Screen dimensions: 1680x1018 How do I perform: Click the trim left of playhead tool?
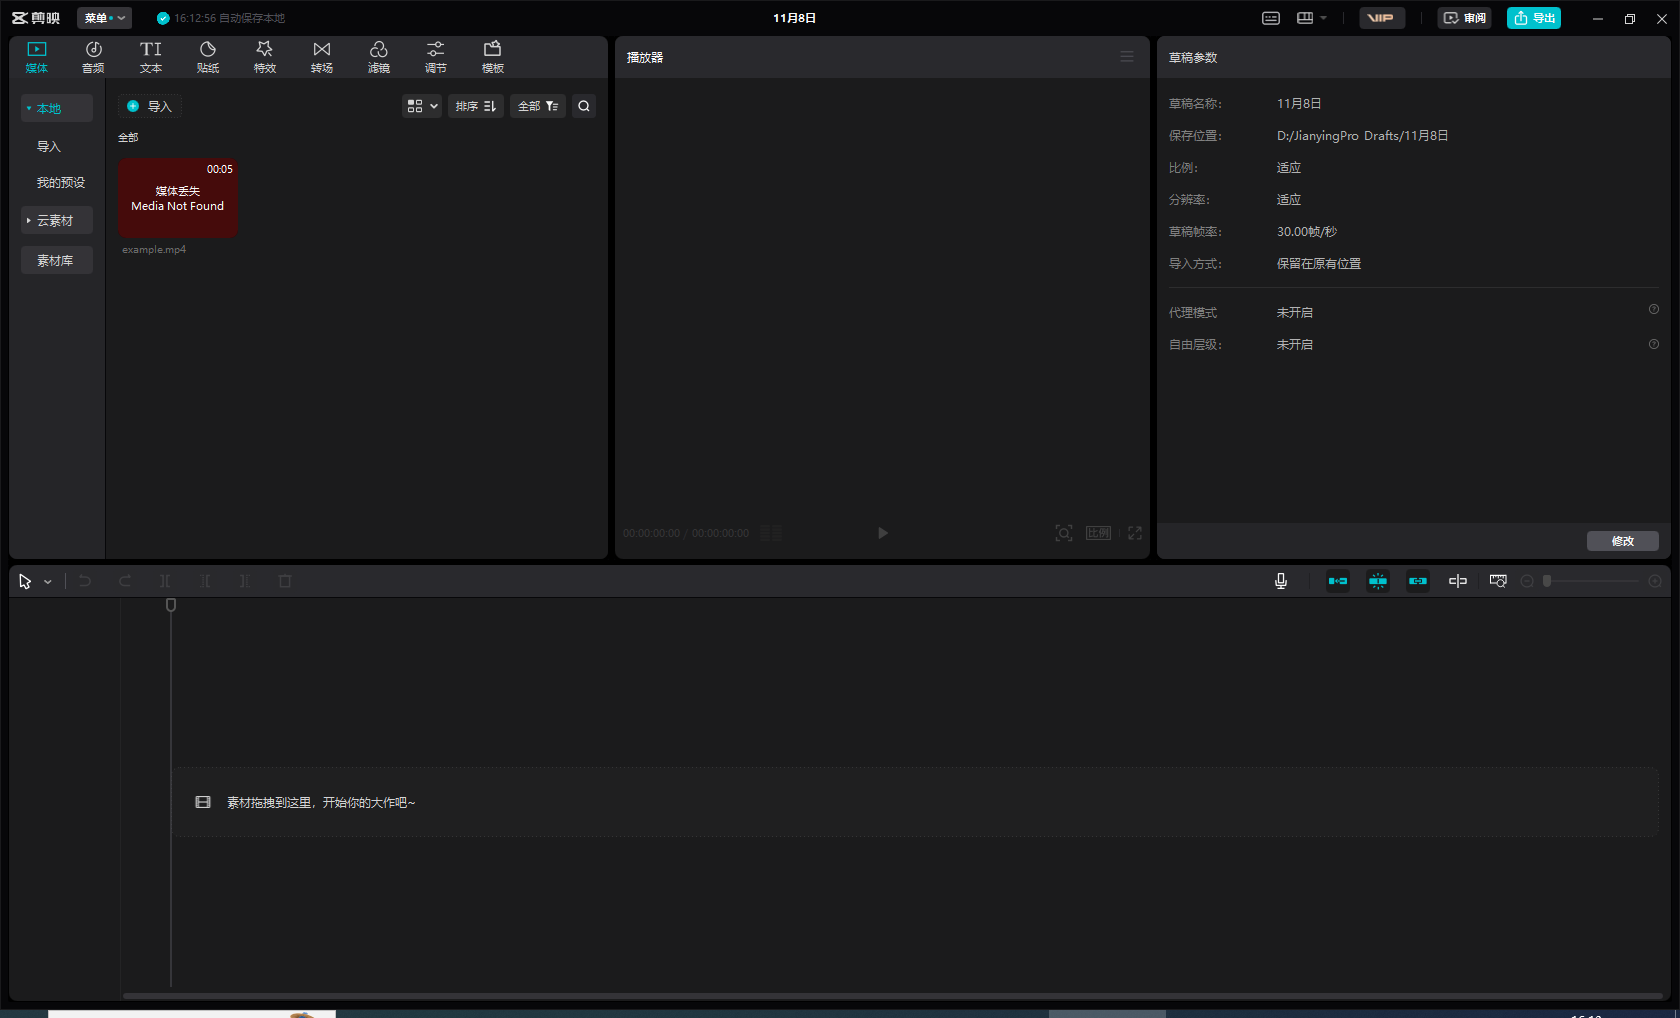coord(205,581)
